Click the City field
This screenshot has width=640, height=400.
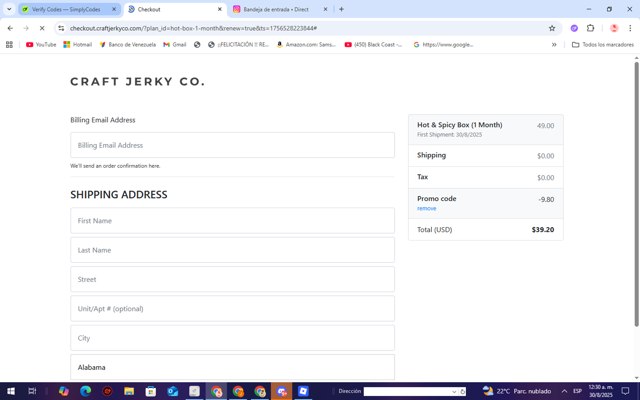[x=232, y=338]
